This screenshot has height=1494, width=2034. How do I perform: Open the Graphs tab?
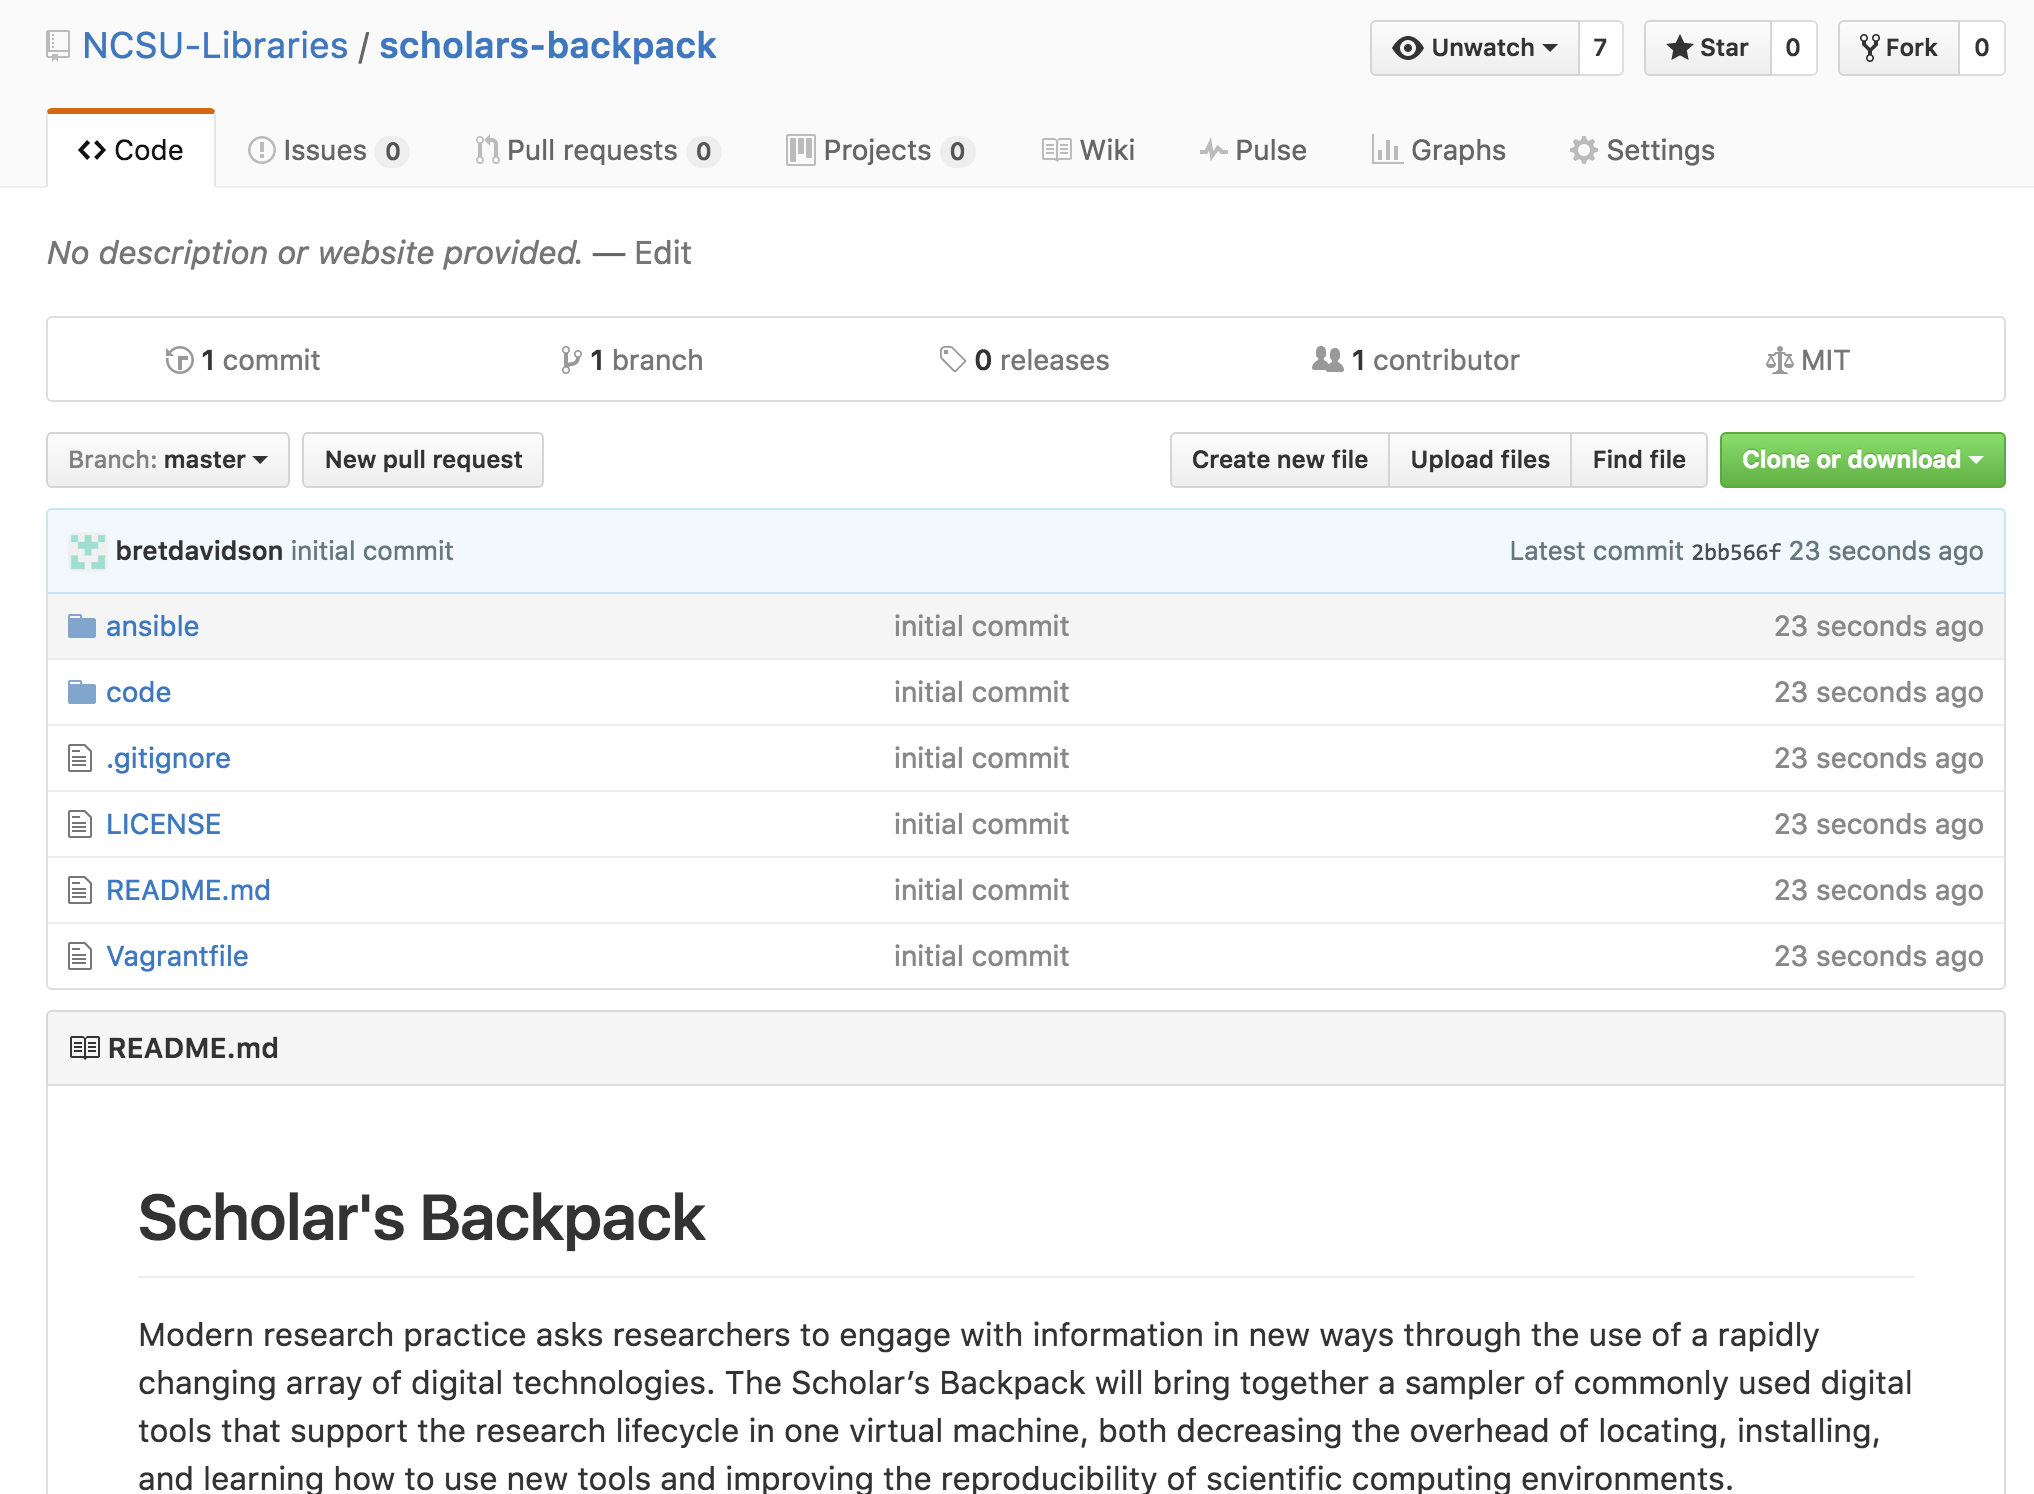click(1439, 150)
